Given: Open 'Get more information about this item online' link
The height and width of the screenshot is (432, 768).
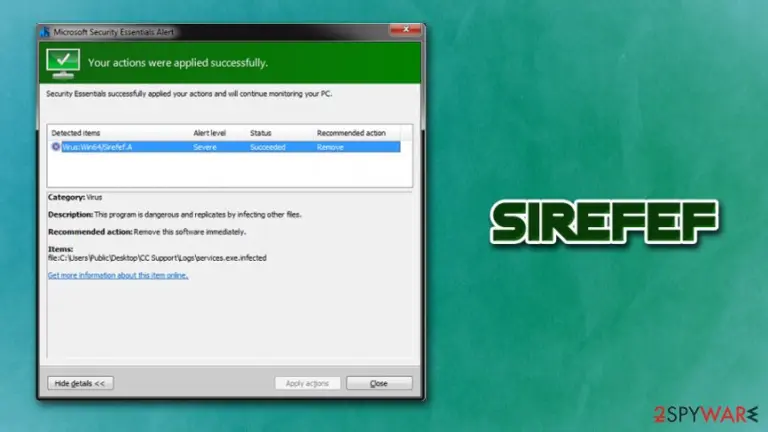Looking at the screenshot, I should [x=118, y=275].
